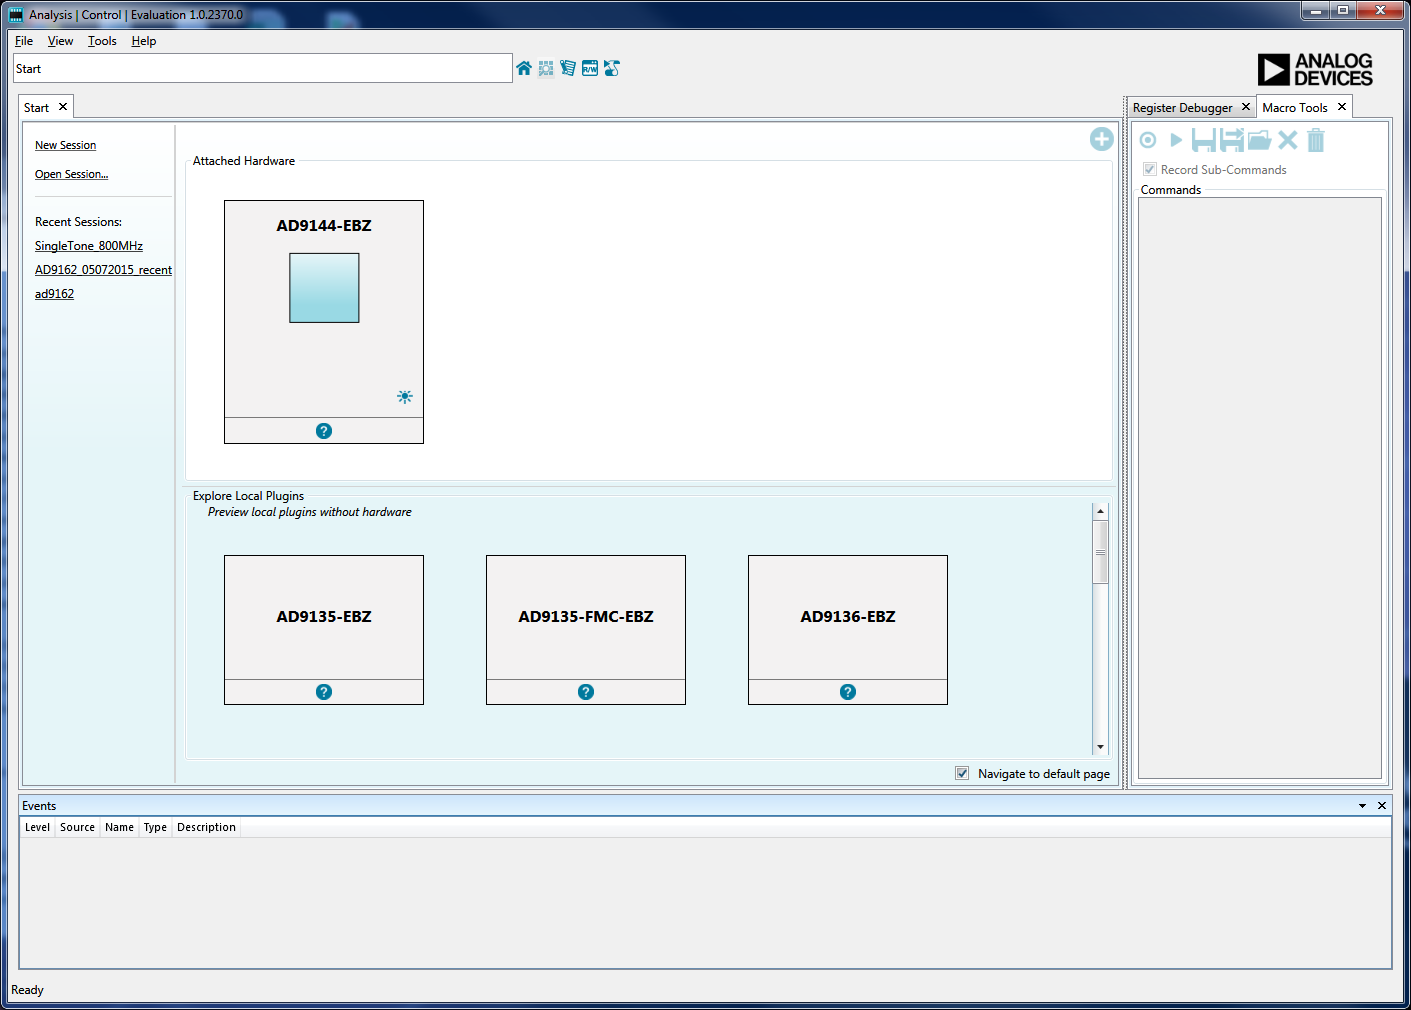Click the Macro Tools toolbar icon
Screen dimensions: 1411x1010
pos(612,68)
